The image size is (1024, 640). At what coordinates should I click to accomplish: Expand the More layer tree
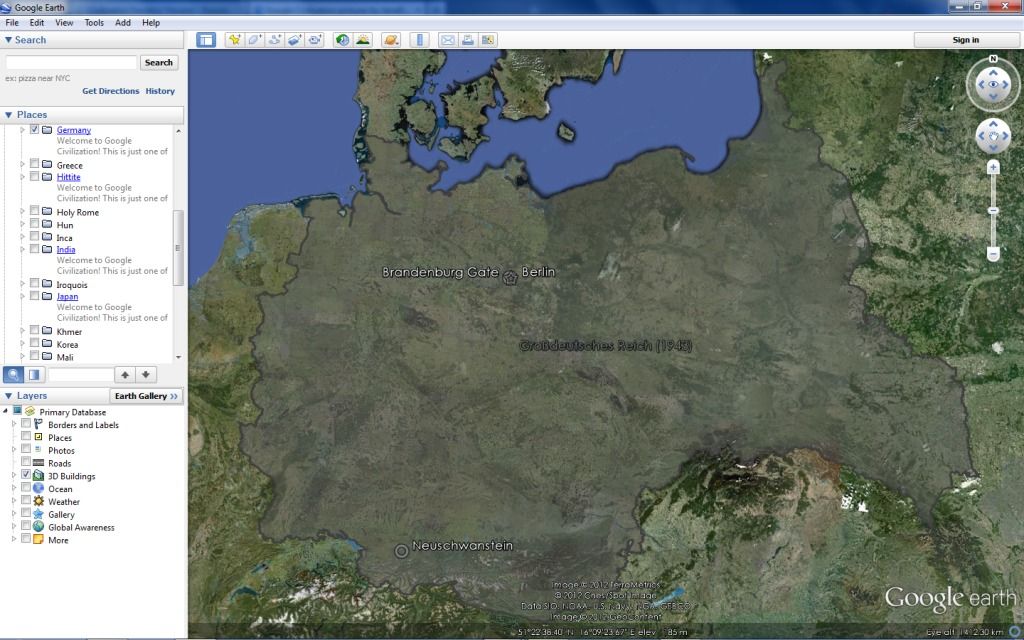(14, 539)
